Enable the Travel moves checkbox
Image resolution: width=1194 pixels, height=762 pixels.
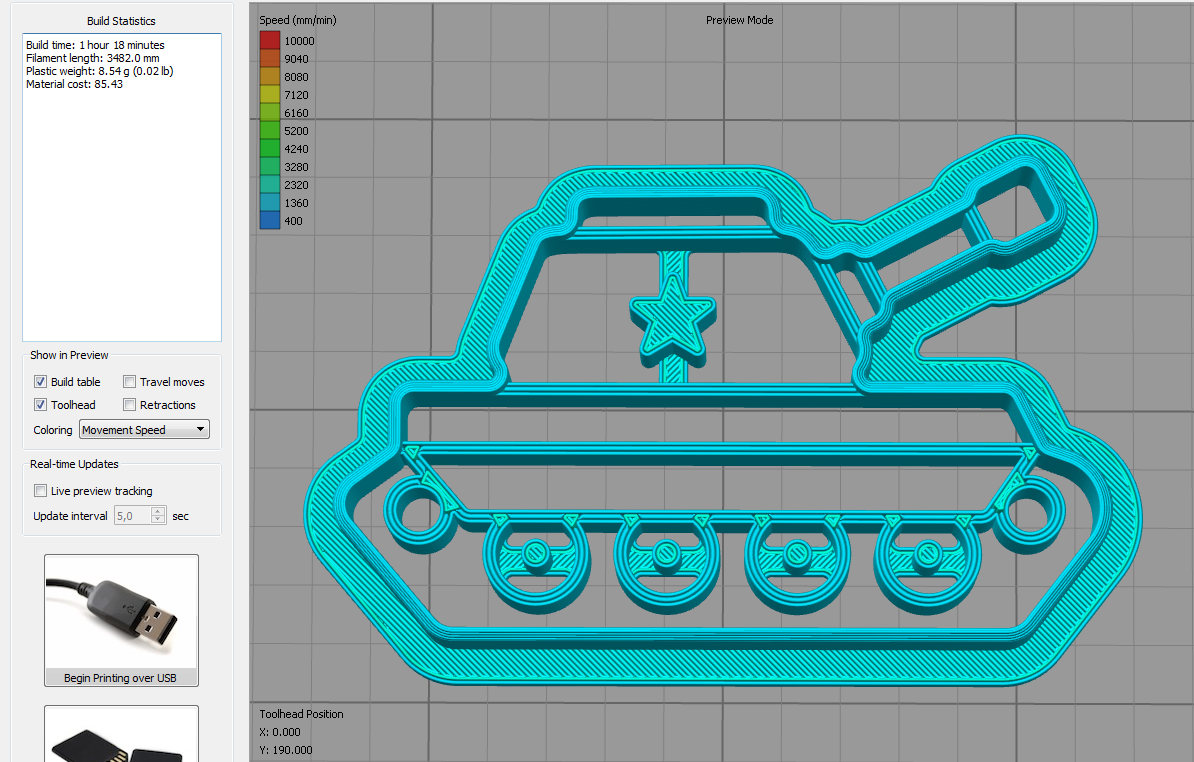tap(129, 381)
